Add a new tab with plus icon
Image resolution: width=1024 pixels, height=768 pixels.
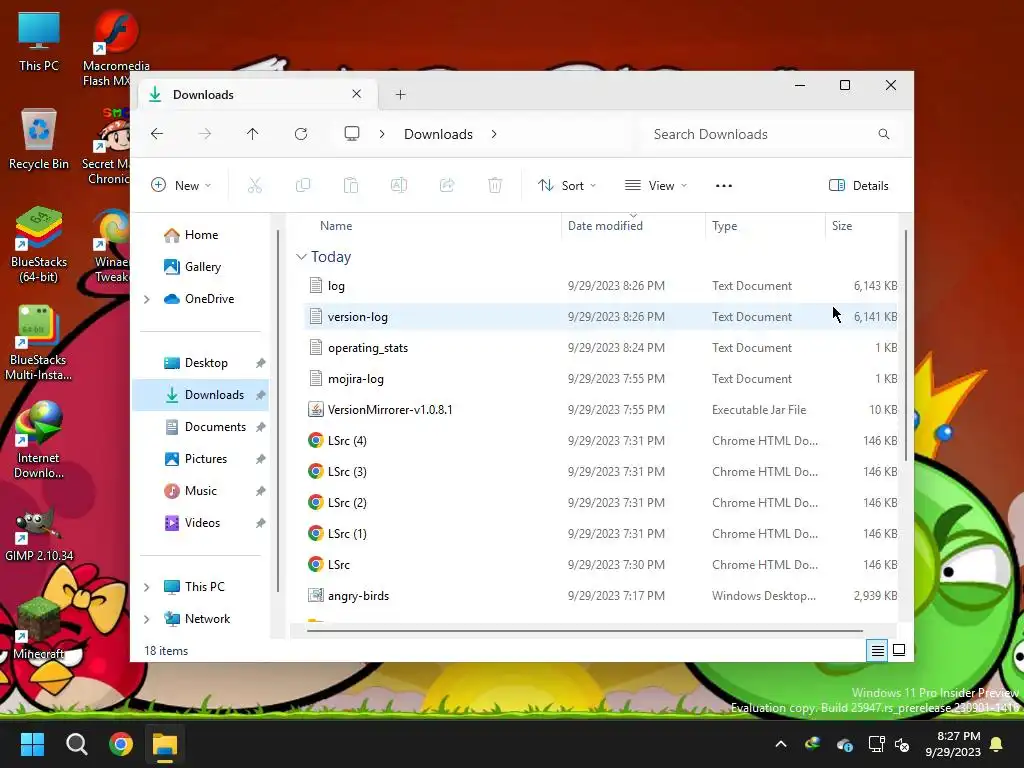400,95
